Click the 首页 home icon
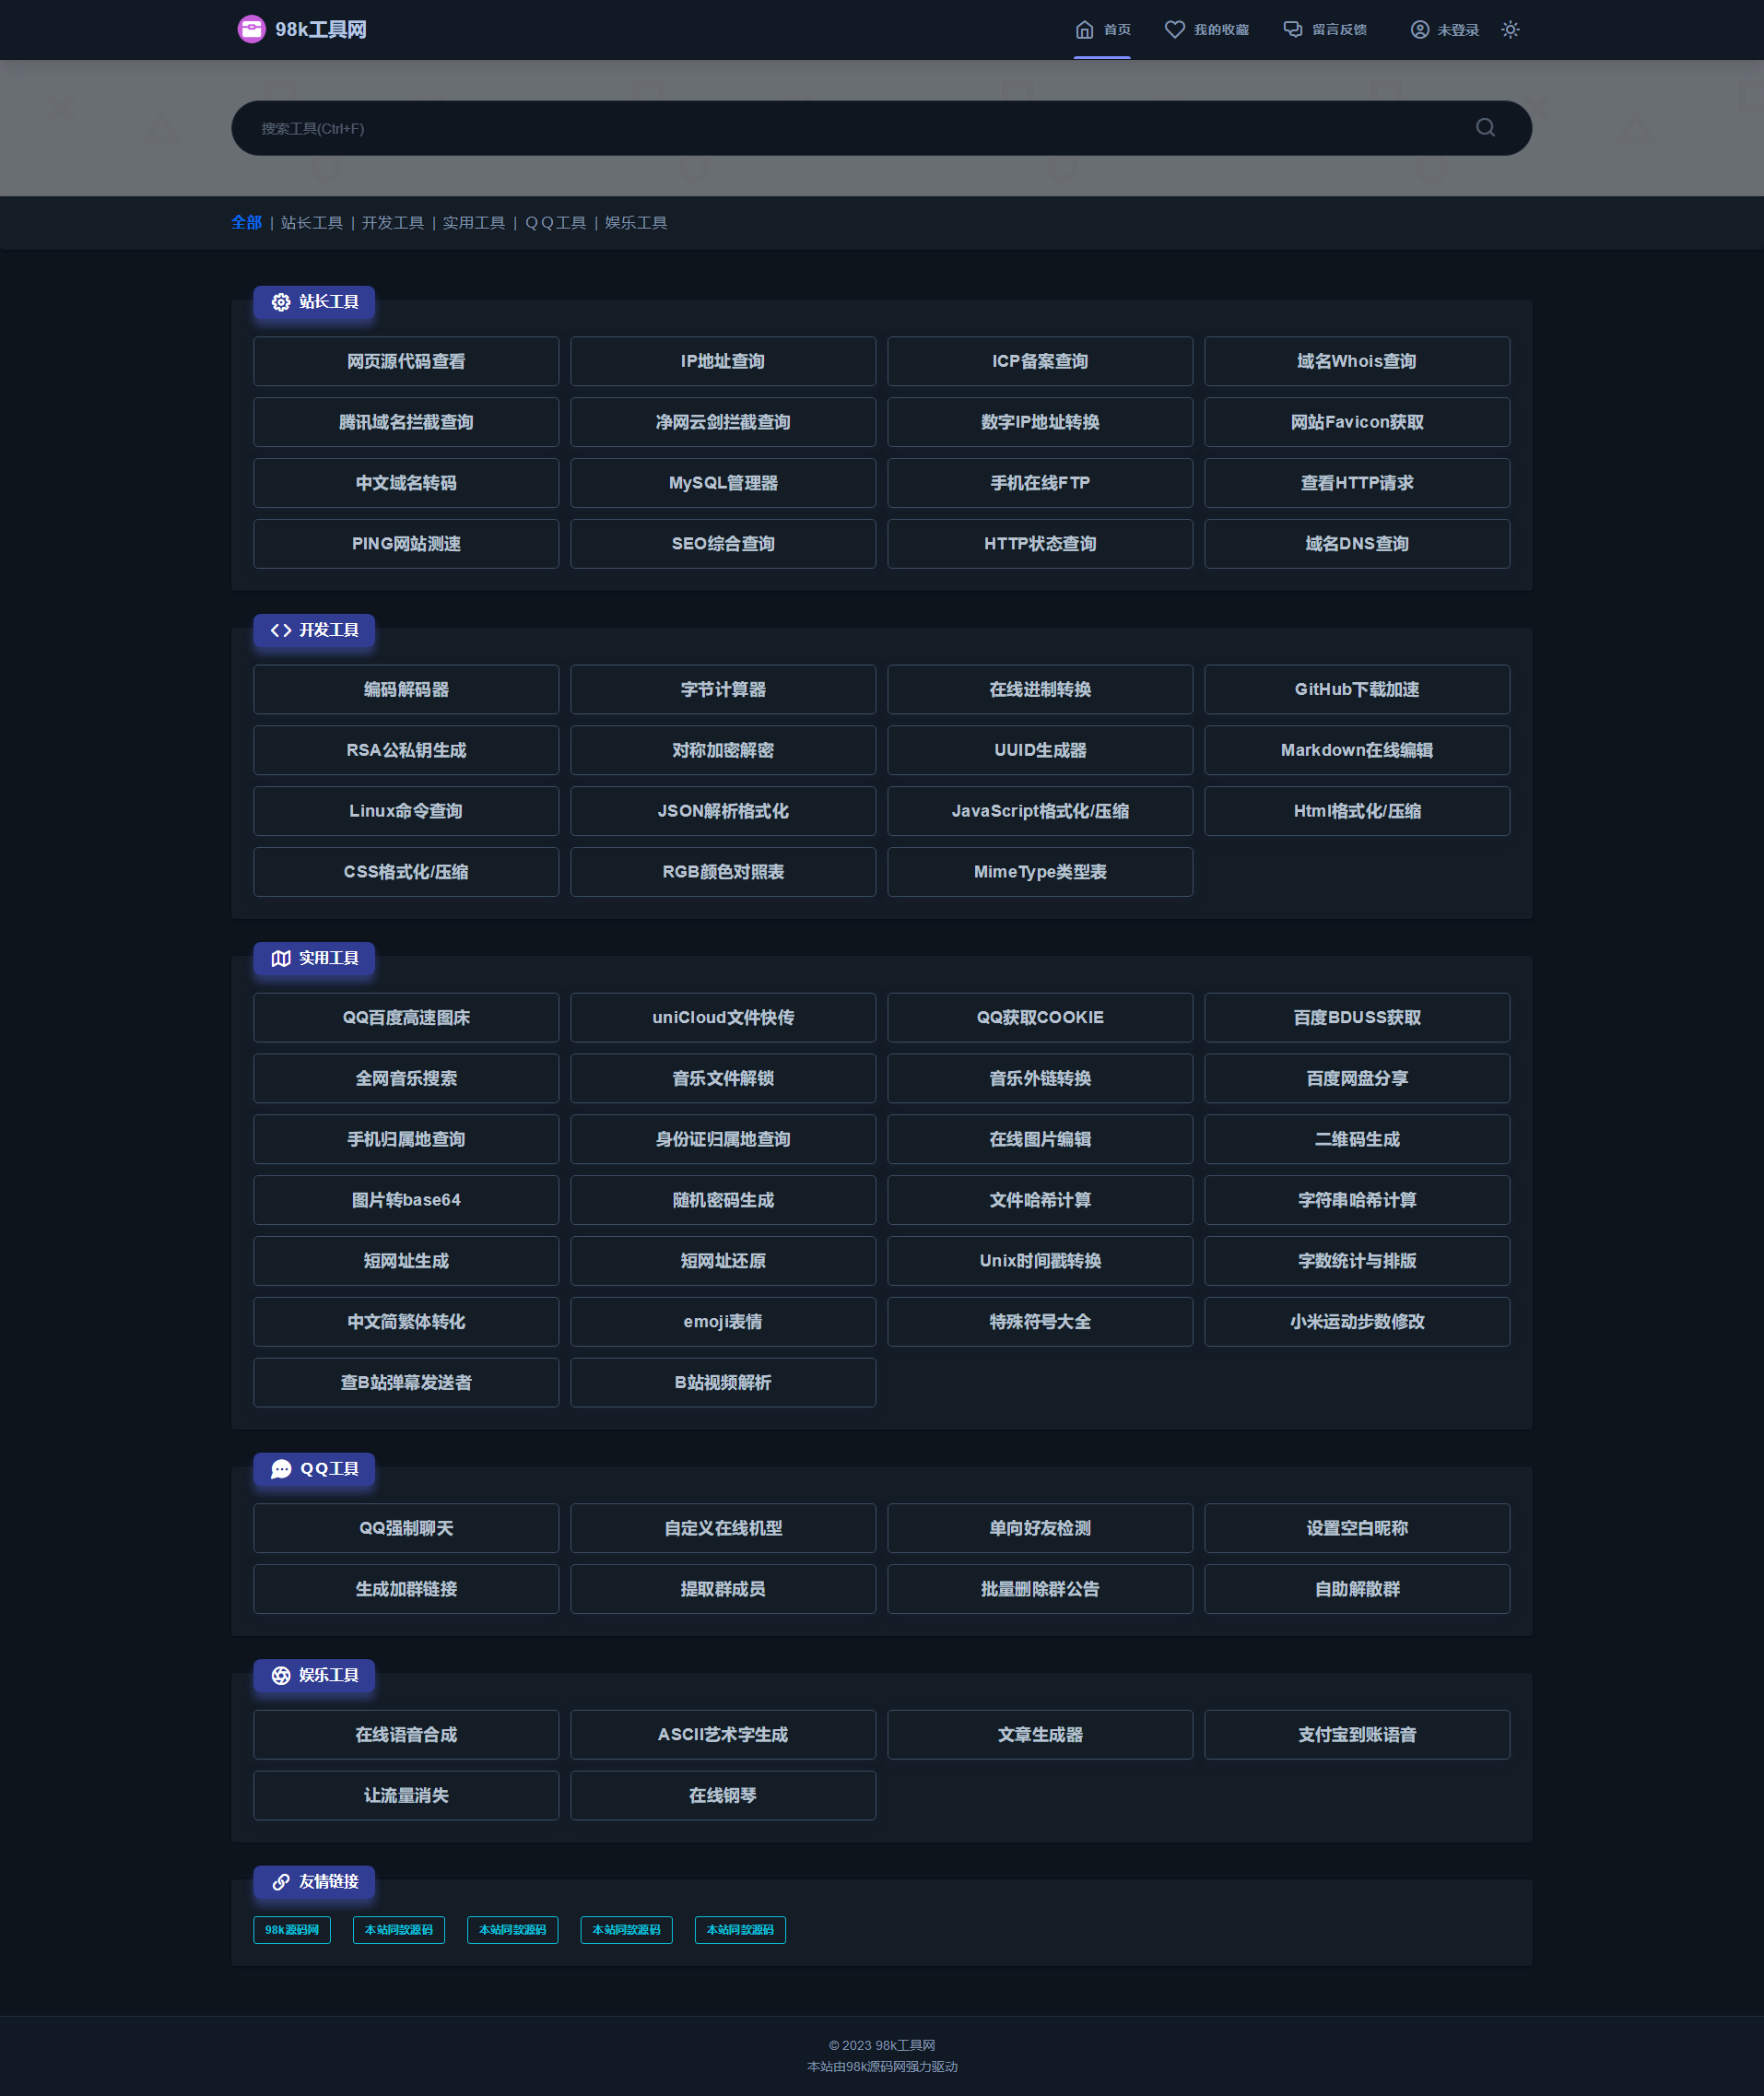 tap(1084, 30)
